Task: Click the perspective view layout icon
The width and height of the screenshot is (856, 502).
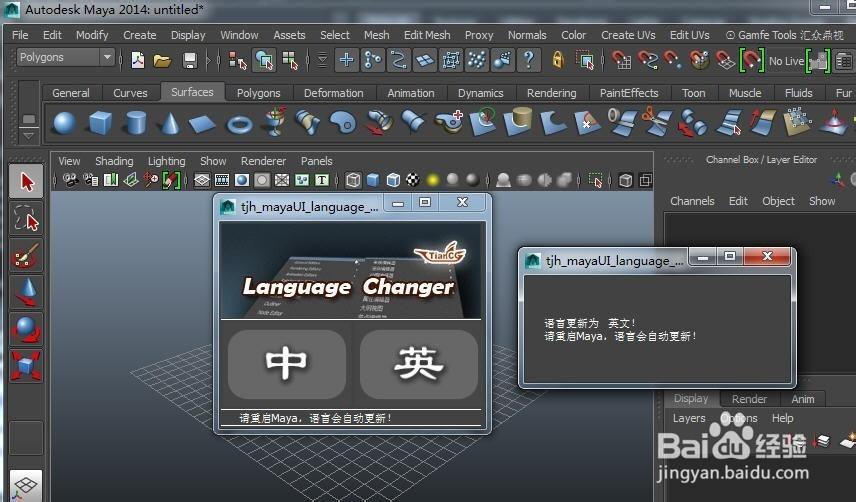Action: pos(26,485)
